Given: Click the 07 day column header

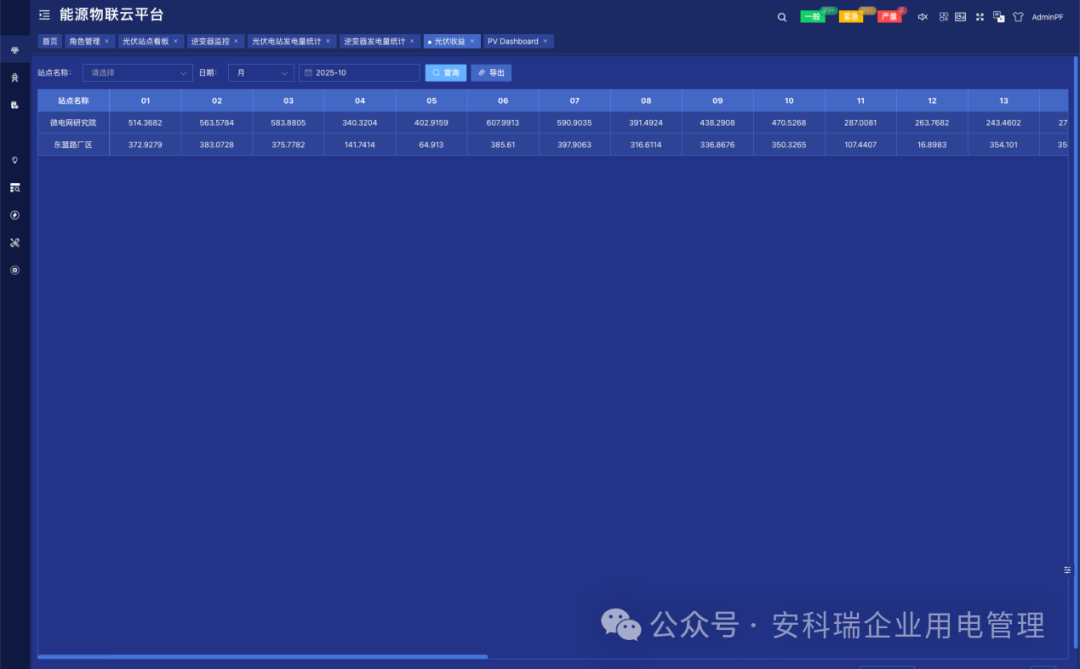Looking at the screenshot, I should (574, 101).
